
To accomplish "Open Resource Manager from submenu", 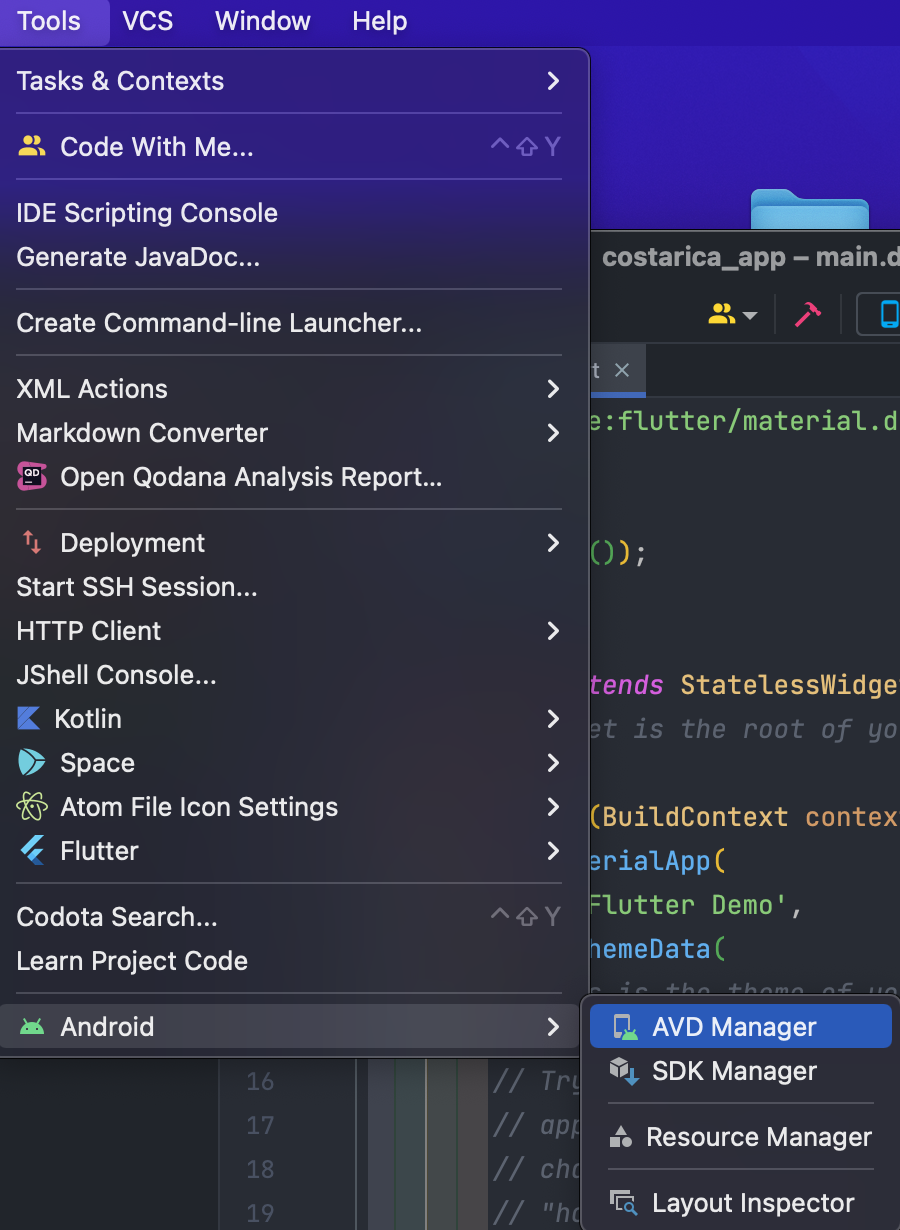I will coord(741,1137).
